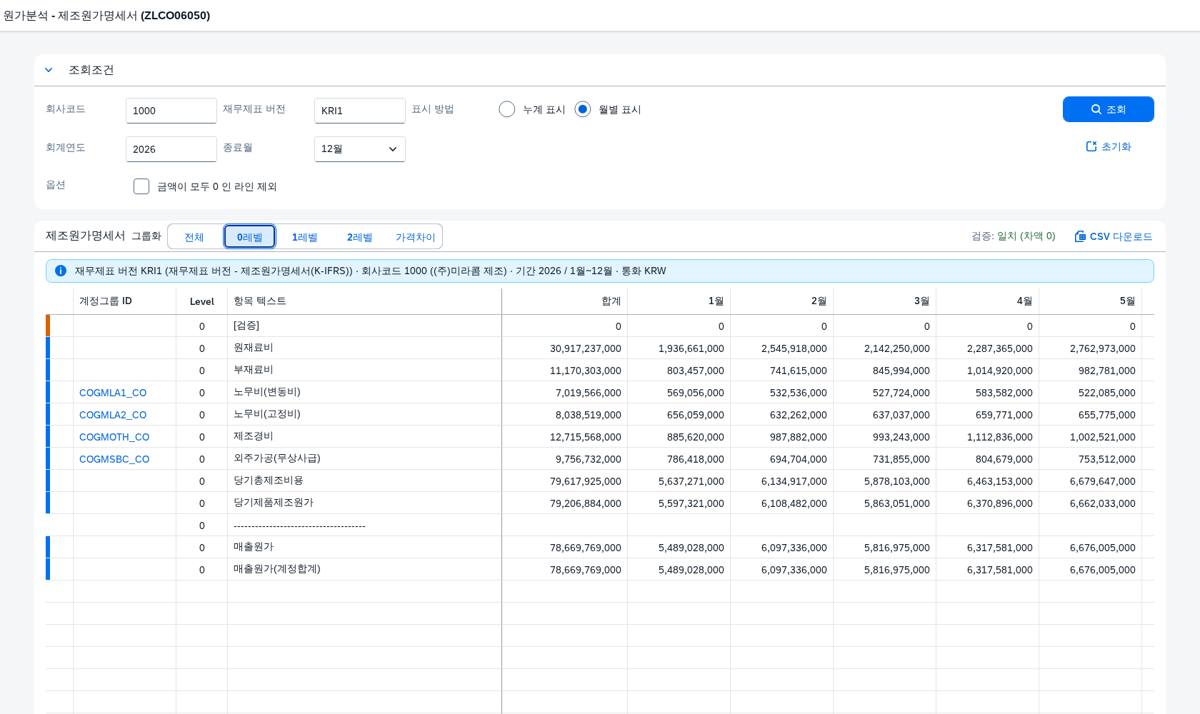Select the 매출원가(계정합계) row text
1200x714 pixels.
[x=277, y=569]
